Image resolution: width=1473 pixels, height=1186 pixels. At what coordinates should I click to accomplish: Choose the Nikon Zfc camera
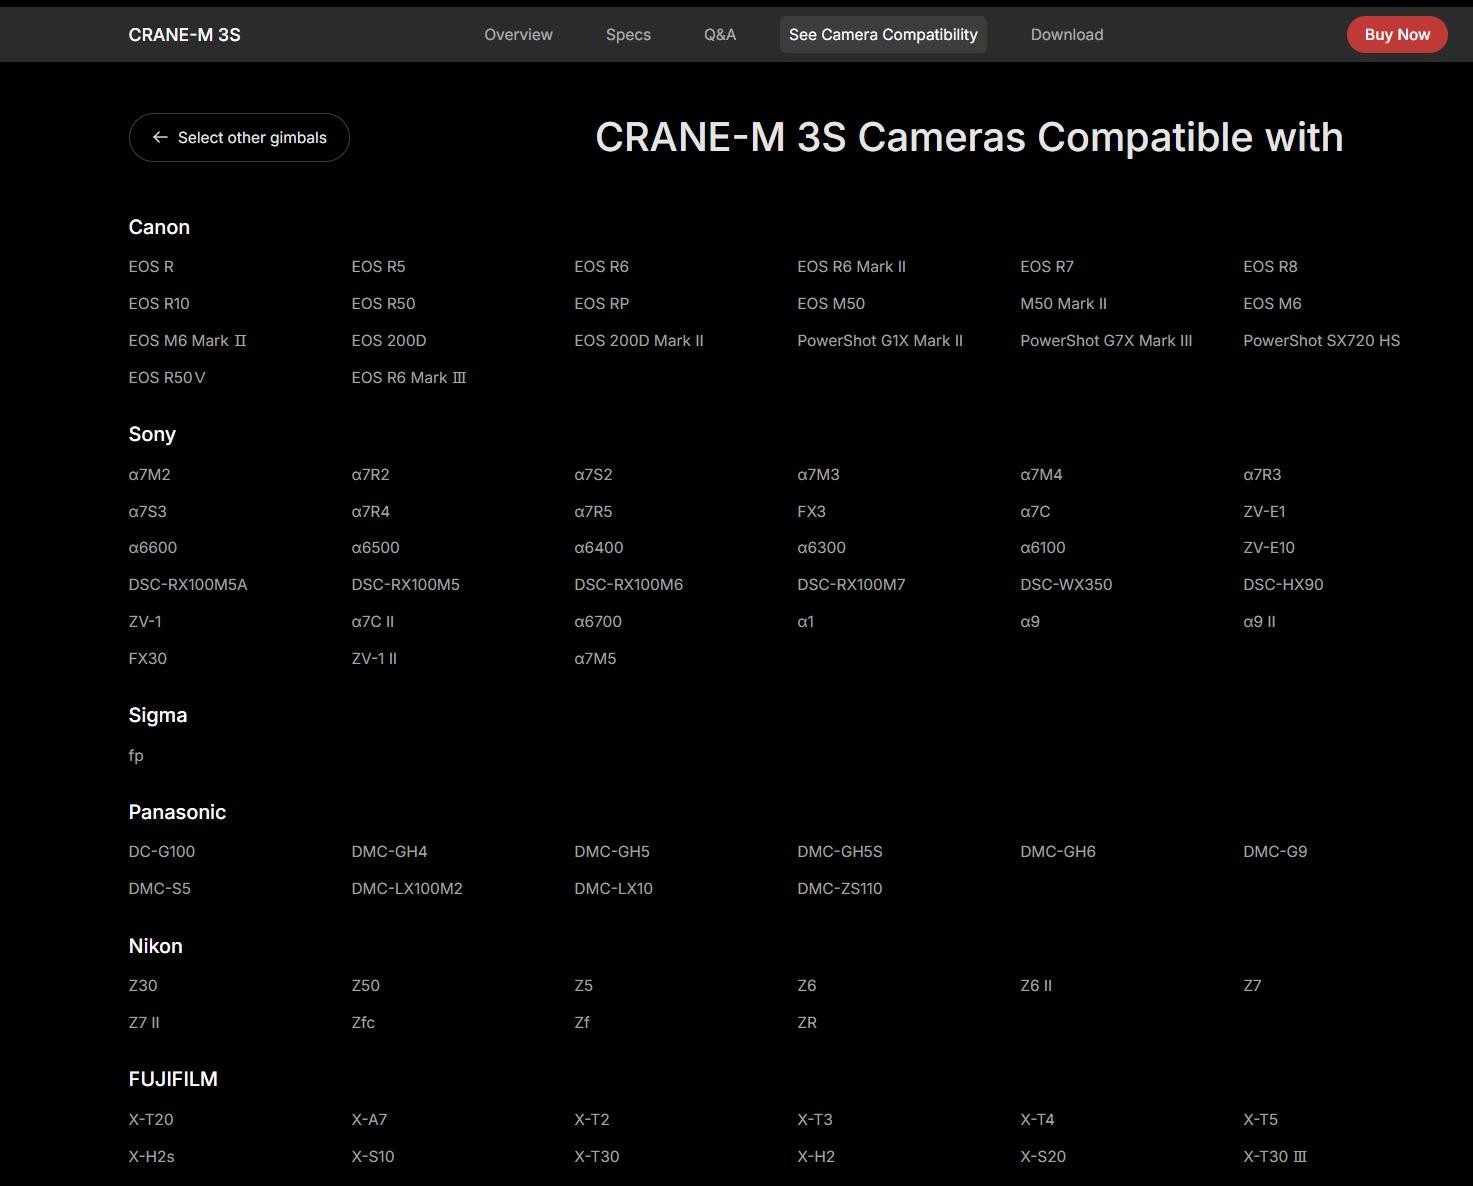(x=363, y=1022)
